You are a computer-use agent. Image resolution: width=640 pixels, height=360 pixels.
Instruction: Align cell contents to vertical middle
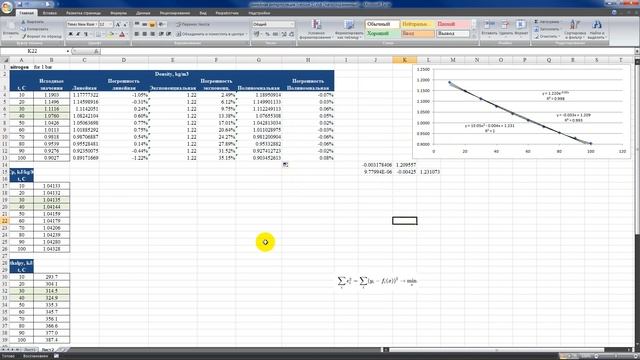pyautogui.click(x=144, y=24)
